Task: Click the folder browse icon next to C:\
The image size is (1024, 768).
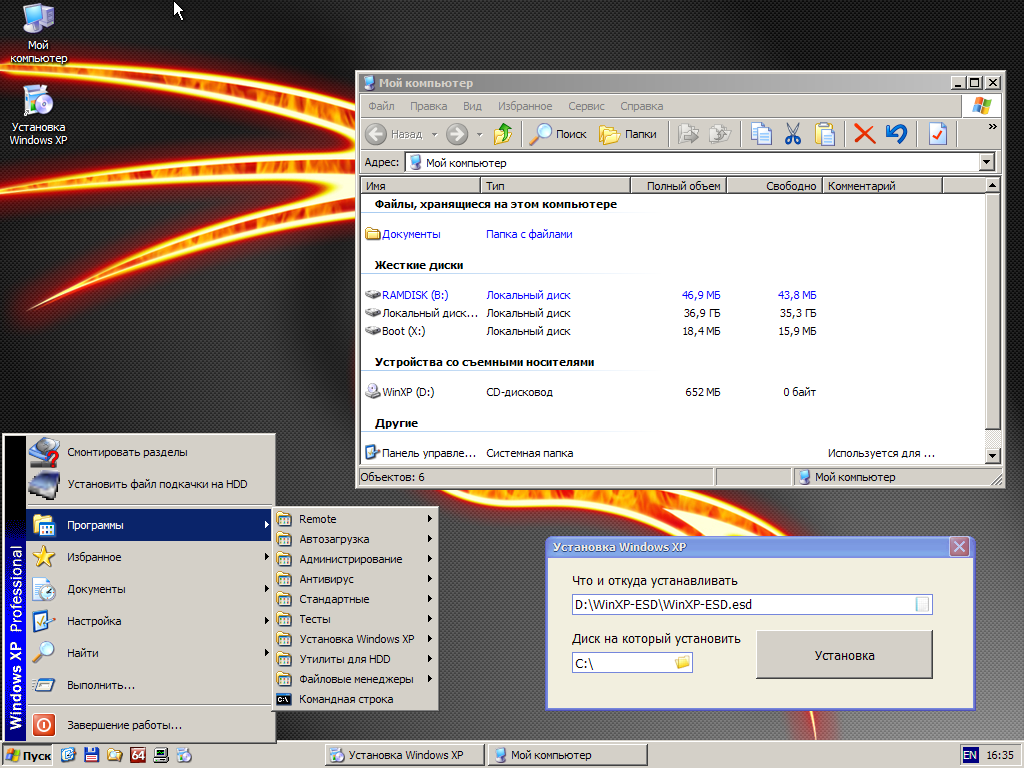Action: (x=682, y=663)
